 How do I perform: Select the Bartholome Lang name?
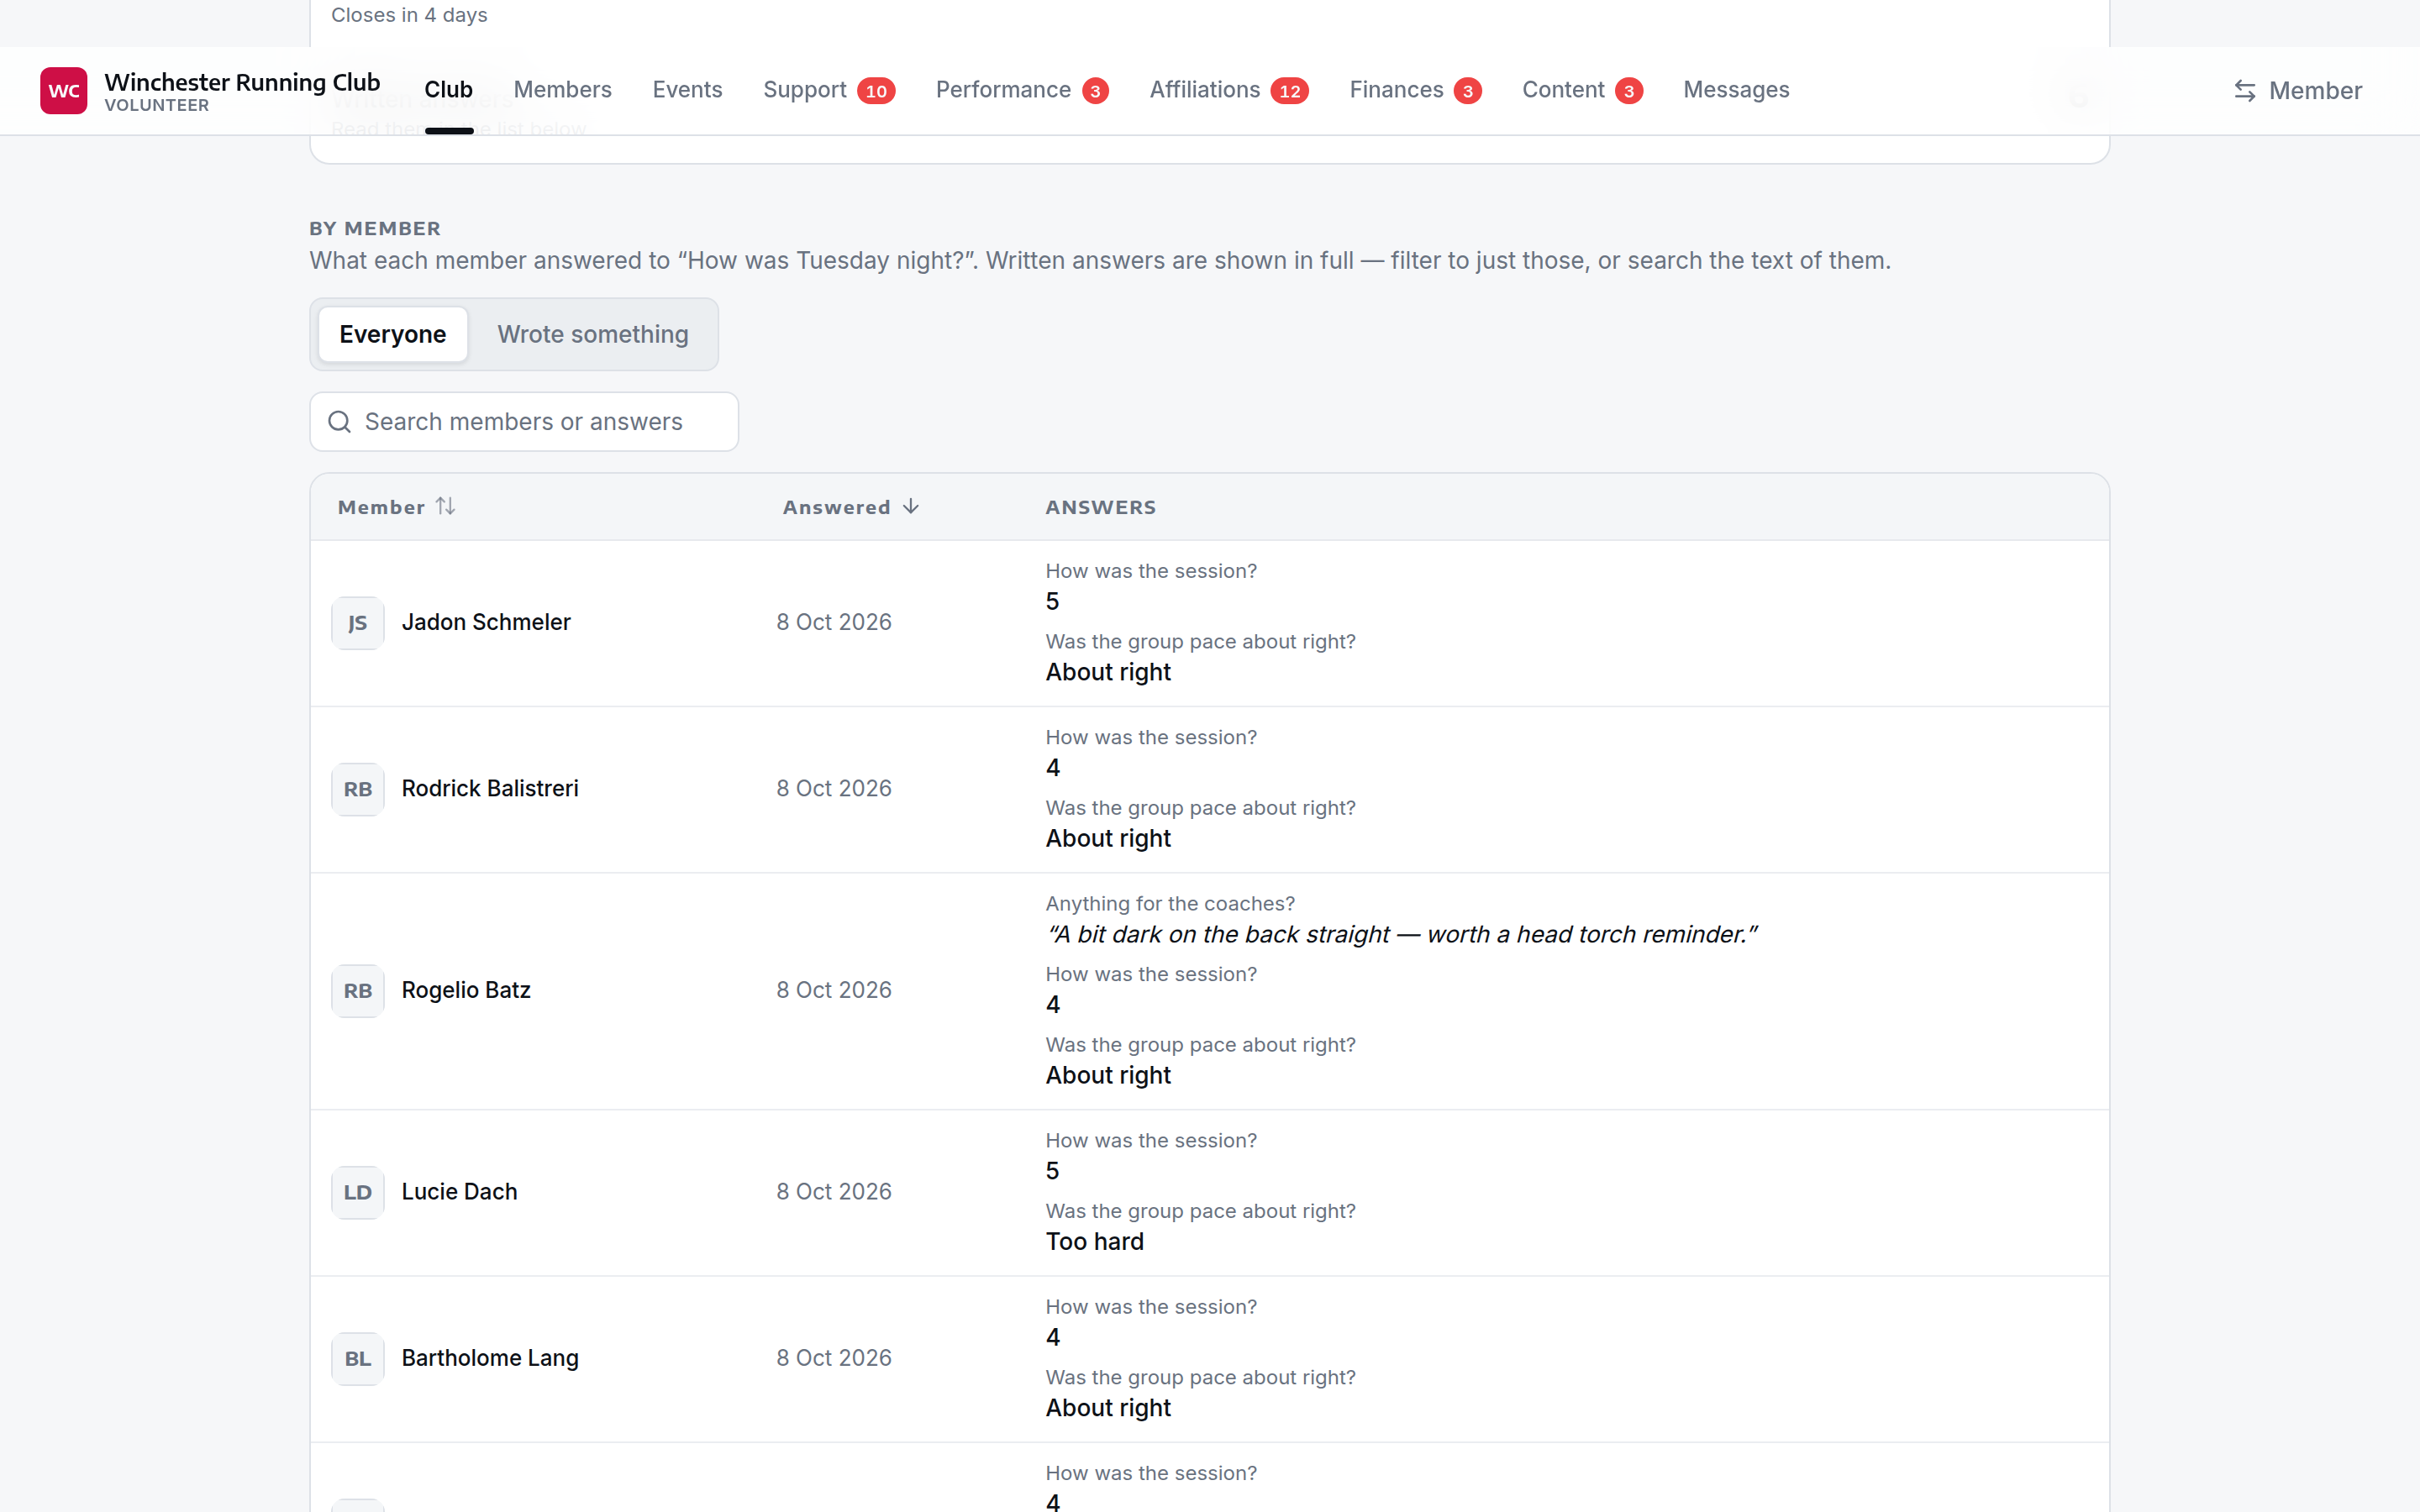[x=490, y=1358]
